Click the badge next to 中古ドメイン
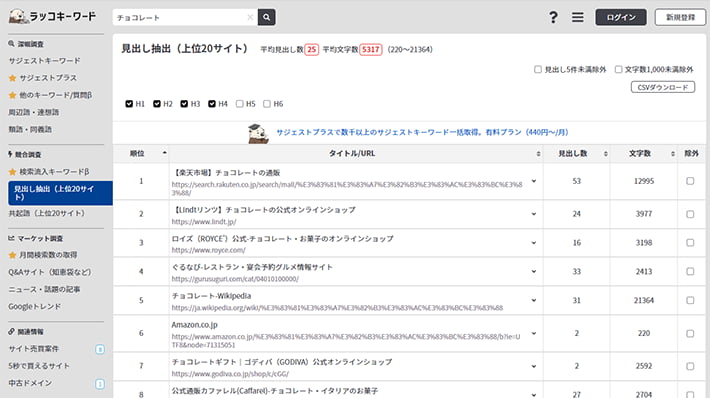This screenshot has height=398, width=710. (100, 384)
